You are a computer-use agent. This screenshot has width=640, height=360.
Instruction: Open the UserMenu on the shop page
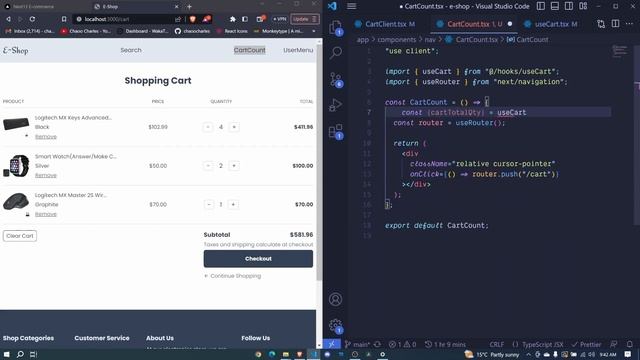point(298,50)
